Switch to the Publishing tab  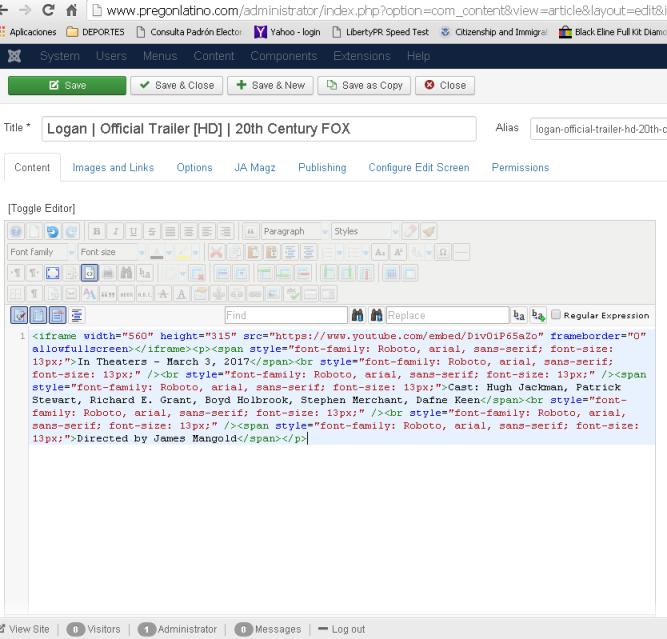click(x=322, y=167)
